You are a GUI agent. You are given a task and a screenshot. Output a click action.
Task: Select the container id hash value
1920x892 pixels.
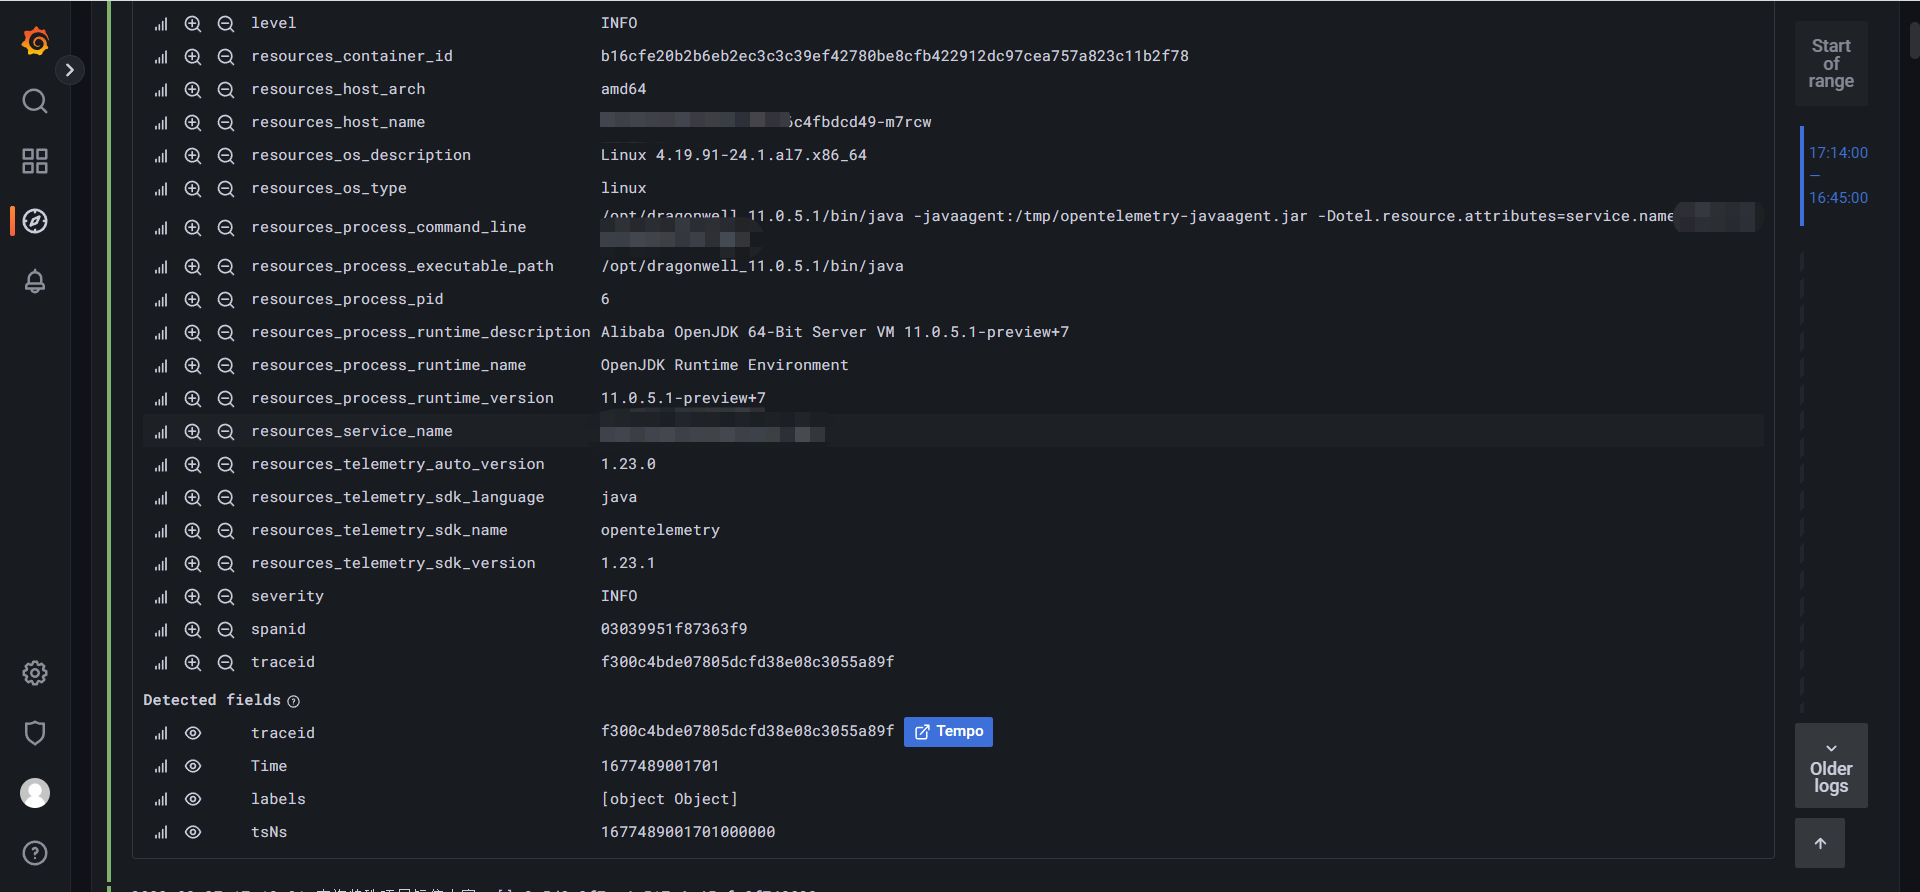894,56
